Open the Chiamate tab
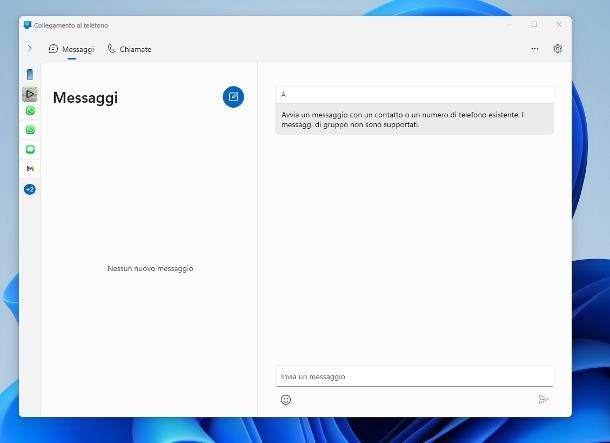 [129, 49]
